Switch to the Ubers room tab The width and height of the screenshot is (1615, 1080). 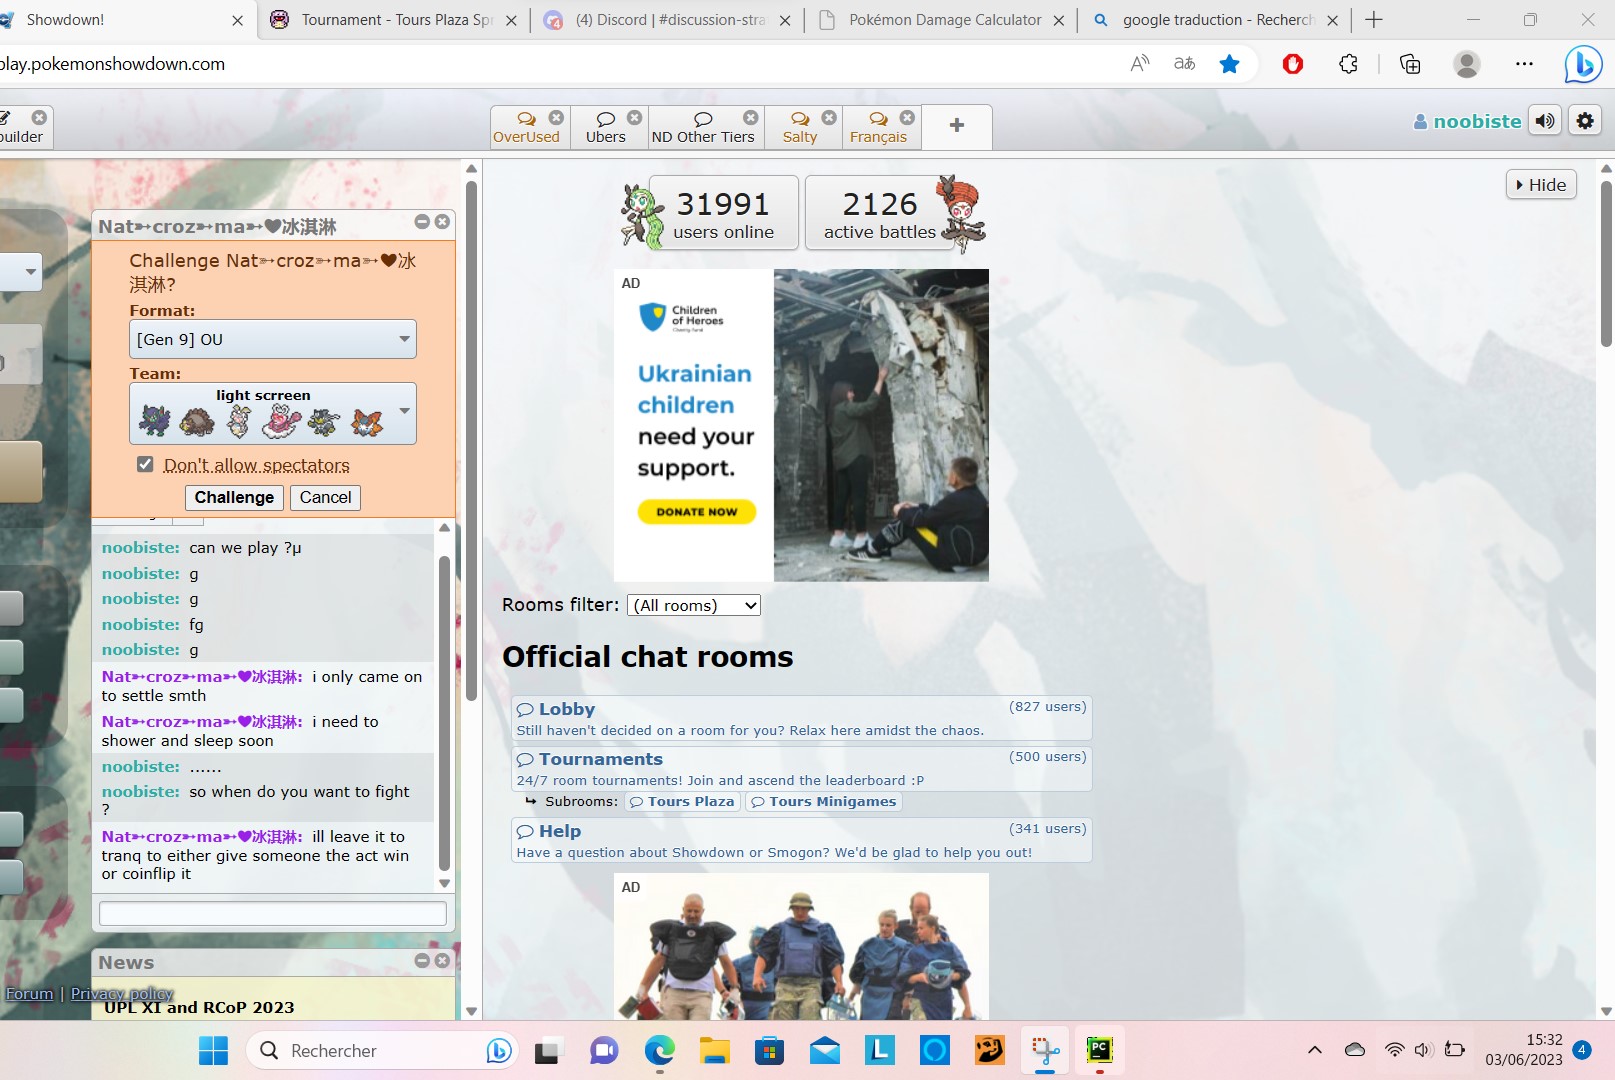(606, 128)
